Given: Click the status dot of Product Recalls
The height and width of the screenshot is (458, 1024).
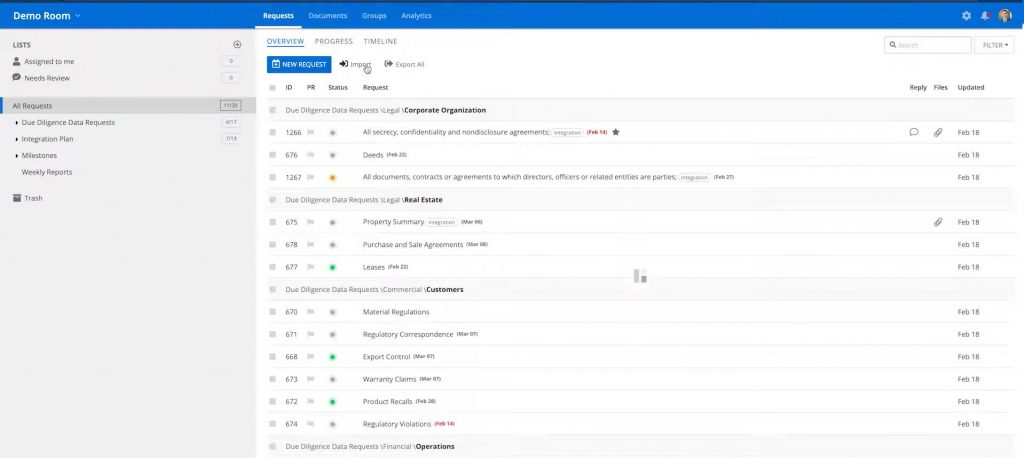Looking at the screenshot, I should coord(332,402).
